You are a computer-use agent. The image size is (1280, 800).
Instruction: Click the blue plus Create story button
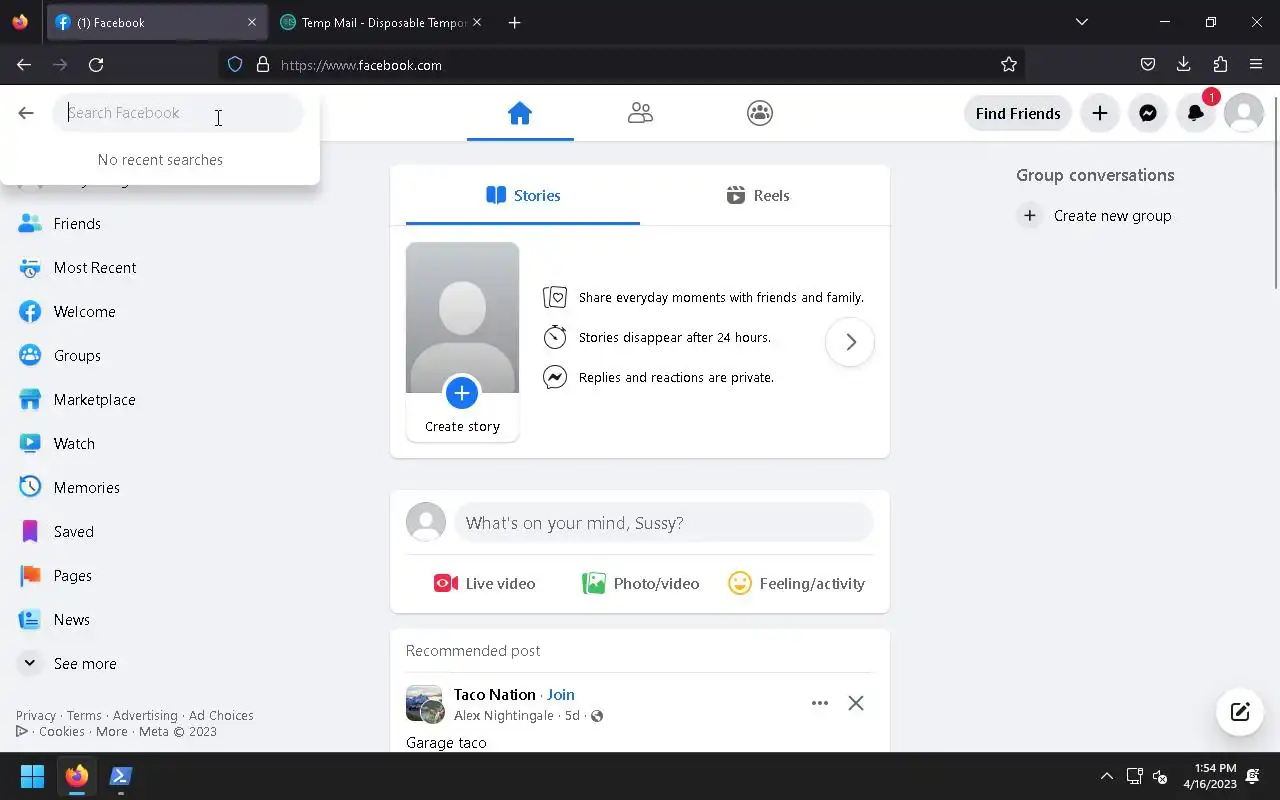tap(462, 393)
